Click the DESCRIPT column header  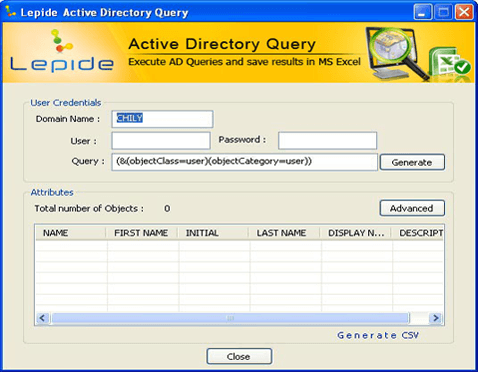[x=418, y=233]
